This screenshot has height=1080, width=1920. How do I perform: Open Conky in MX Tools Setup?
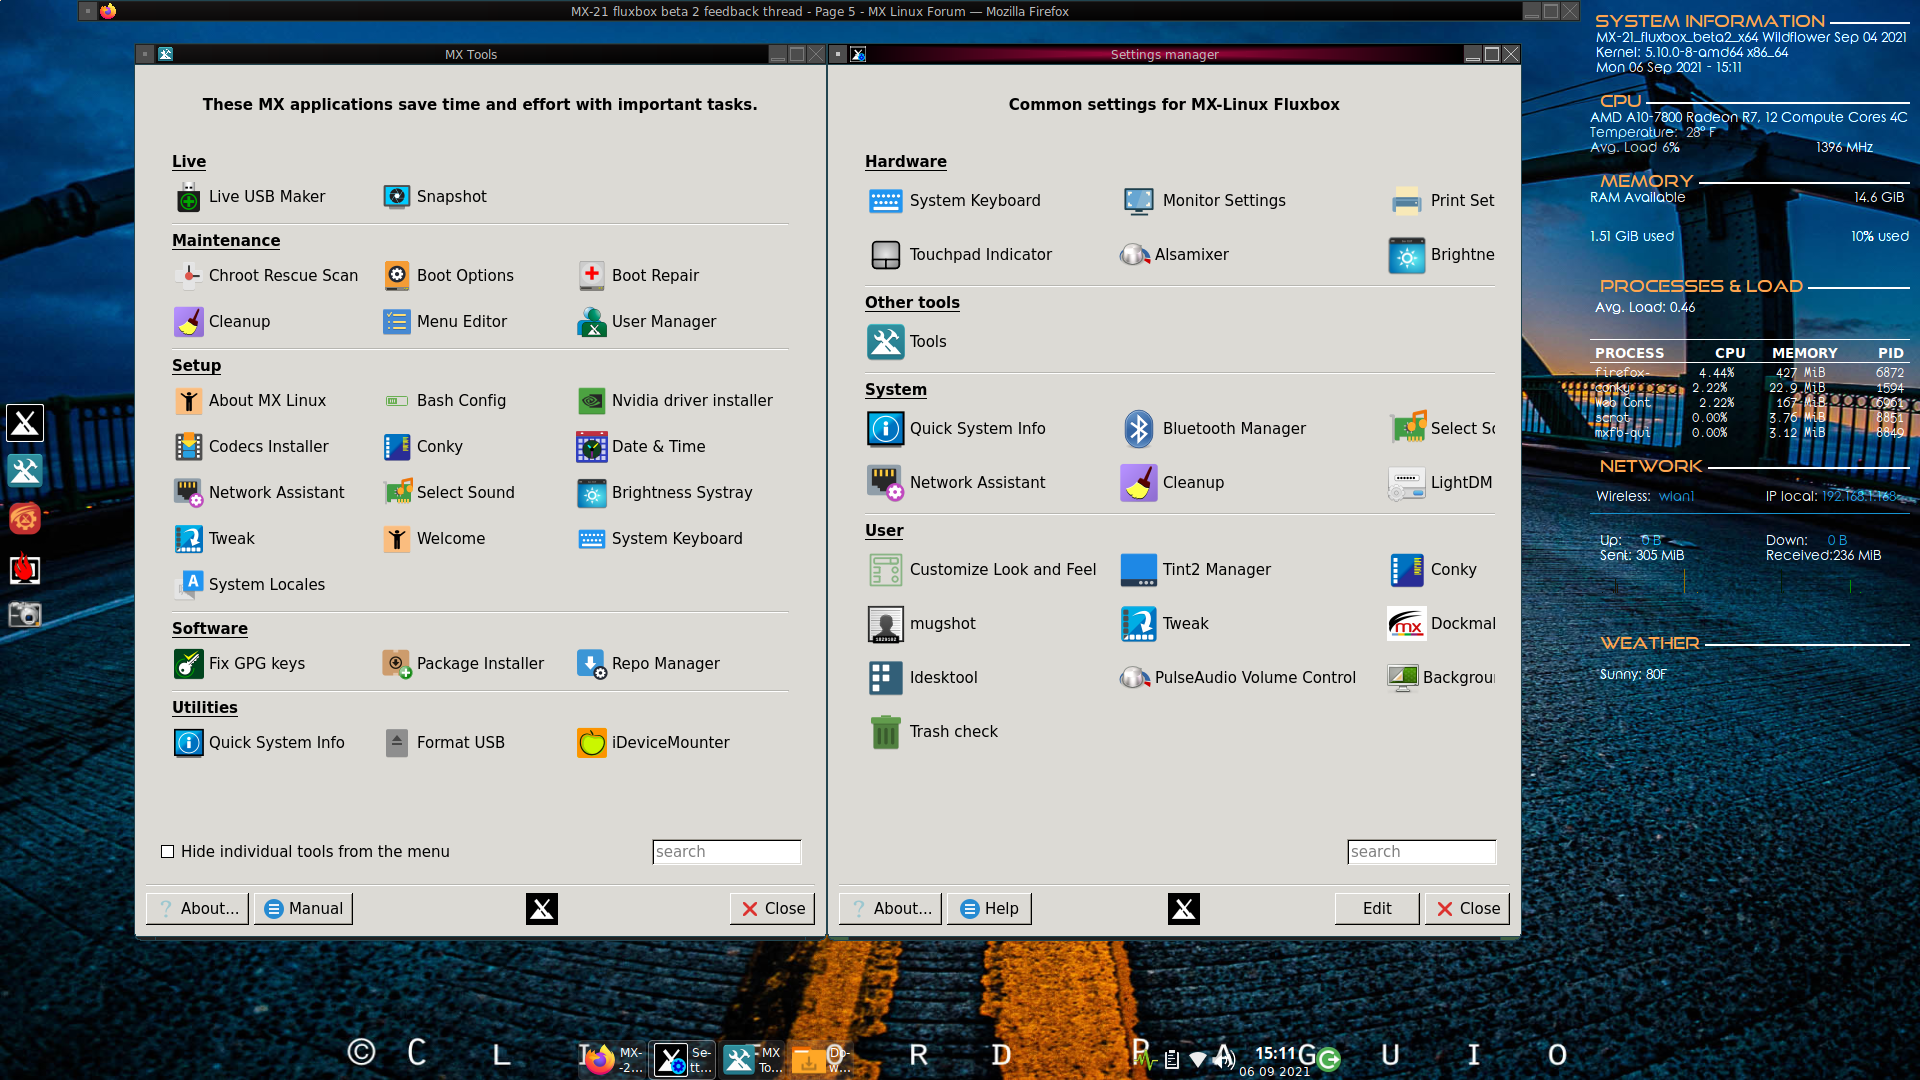coord(423,446)
